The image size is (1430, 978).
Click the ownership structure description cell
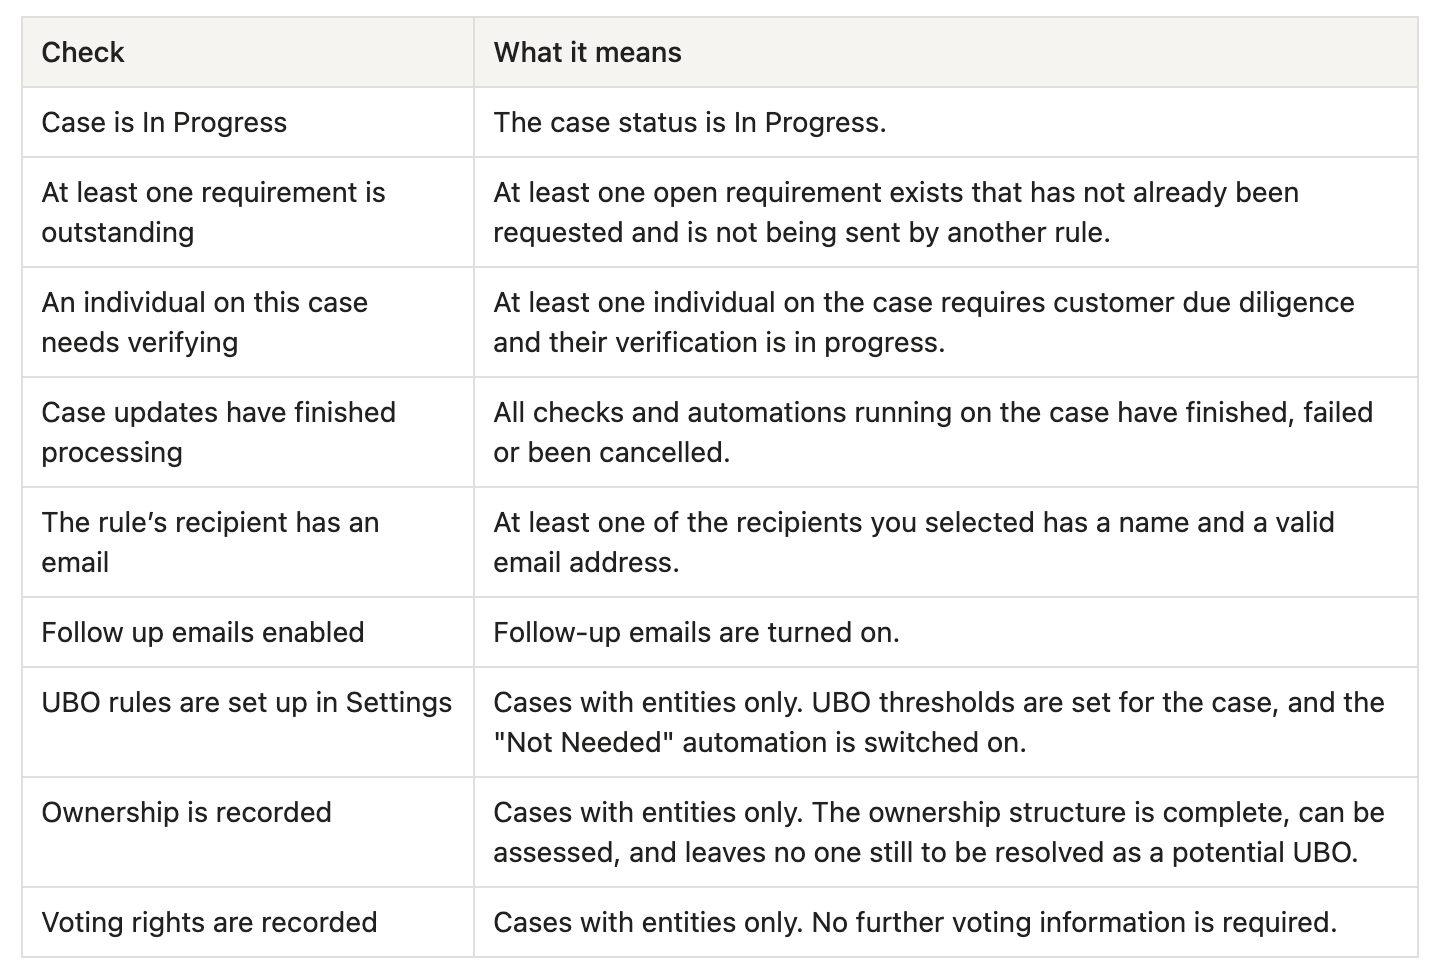point(945,832)
